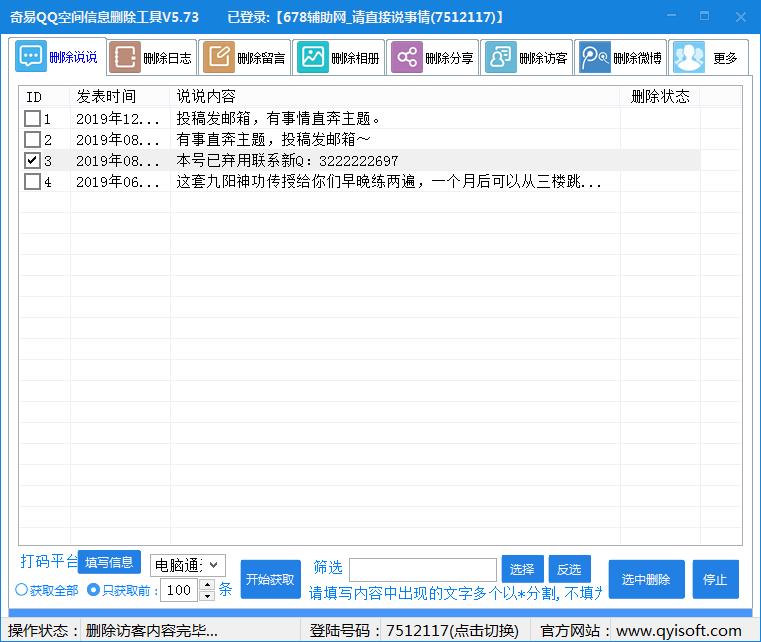Select the row starting 这套九阳神功传授给你们

360,182
